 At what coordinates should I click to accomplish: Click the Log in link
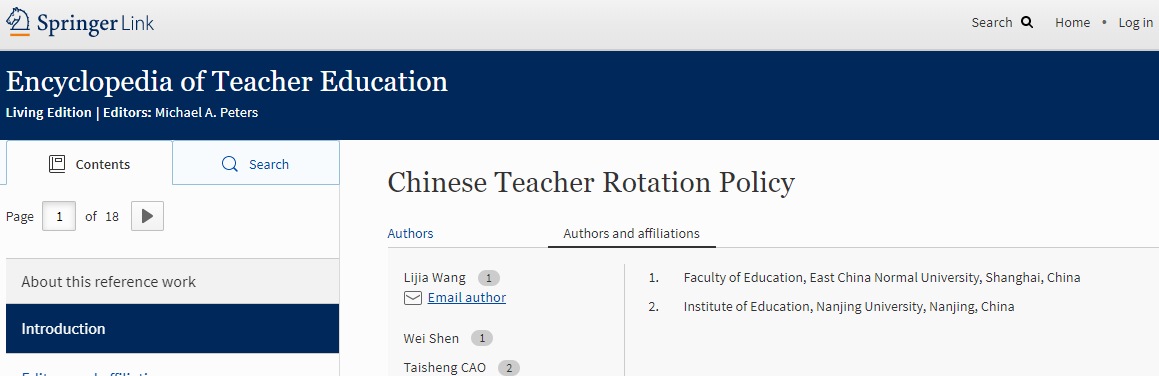tap(1135, 22)
